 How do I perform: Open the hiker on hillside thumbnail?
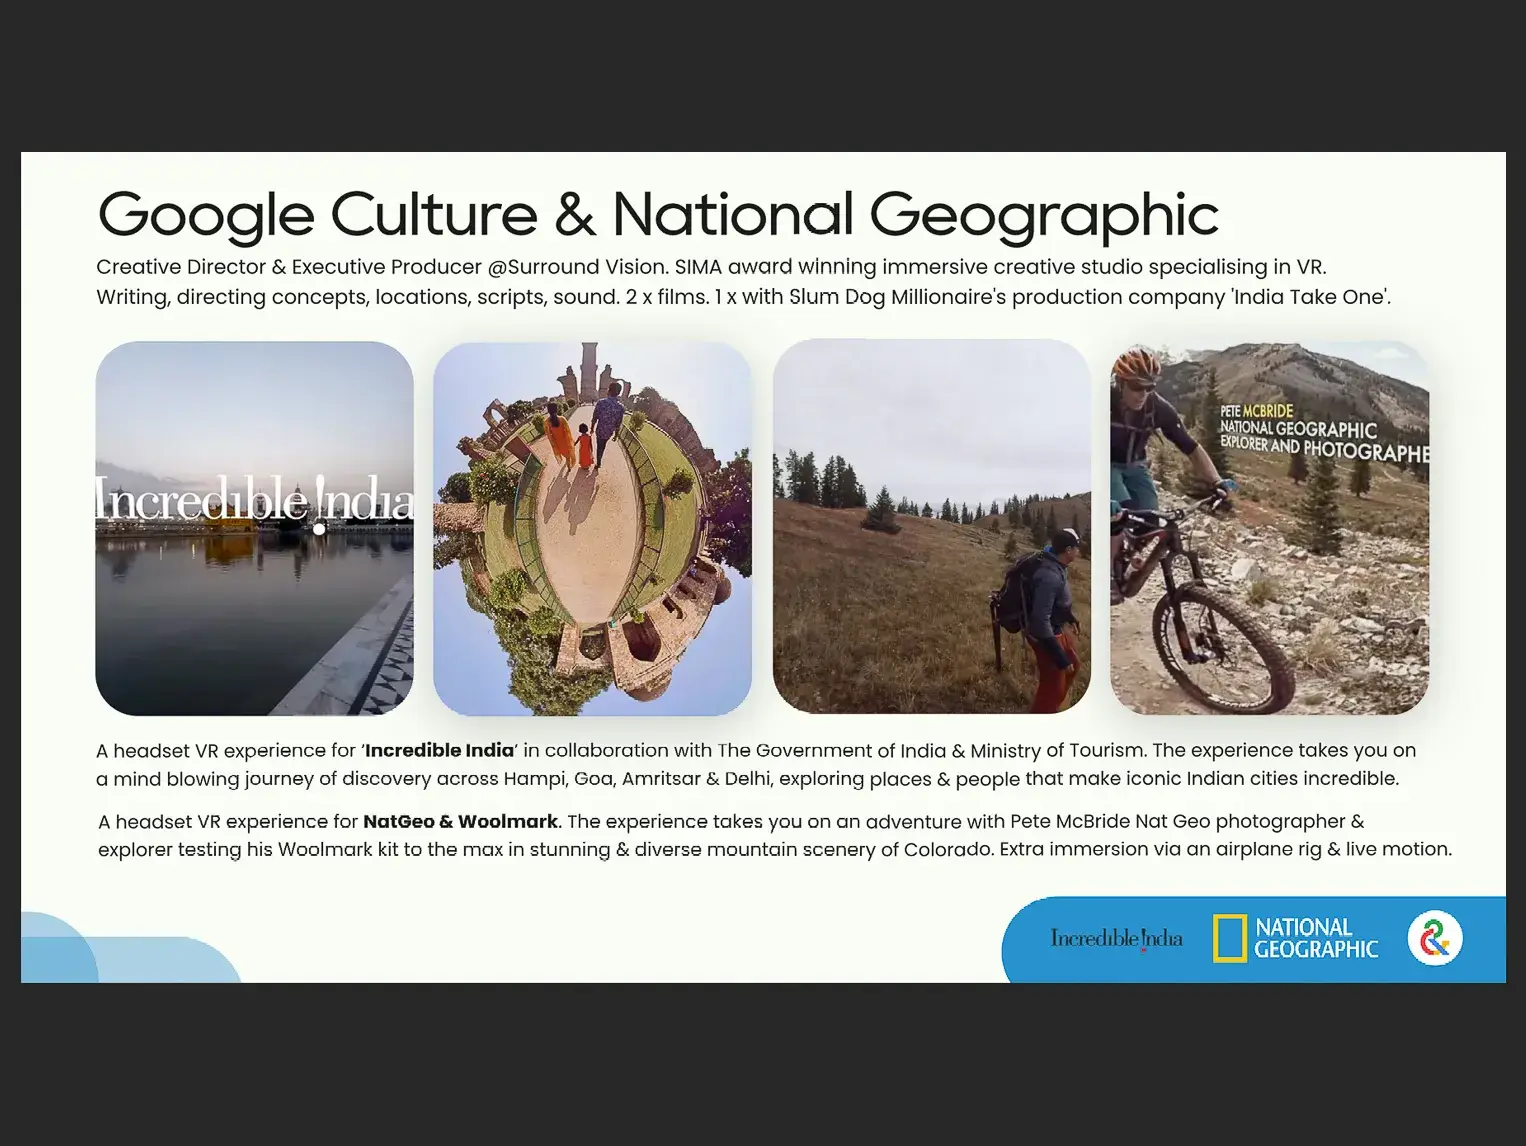pos(931,526)
